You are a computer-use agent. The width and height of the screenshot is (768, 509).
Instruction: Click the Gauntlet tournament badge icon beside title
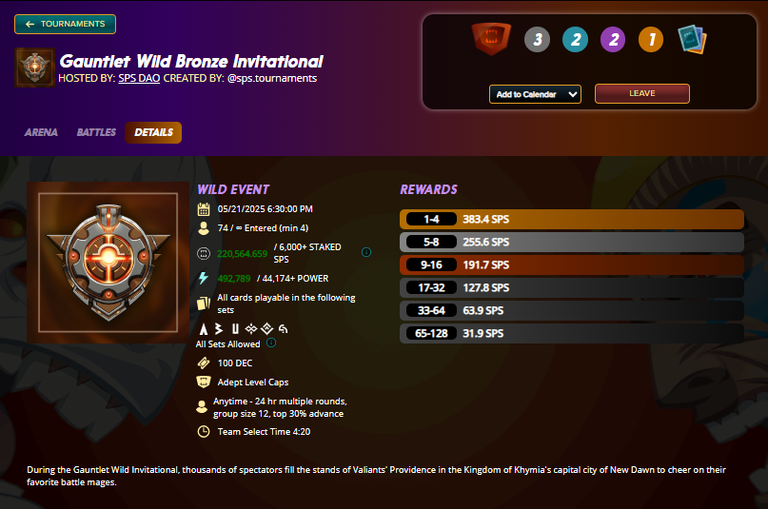35,67
